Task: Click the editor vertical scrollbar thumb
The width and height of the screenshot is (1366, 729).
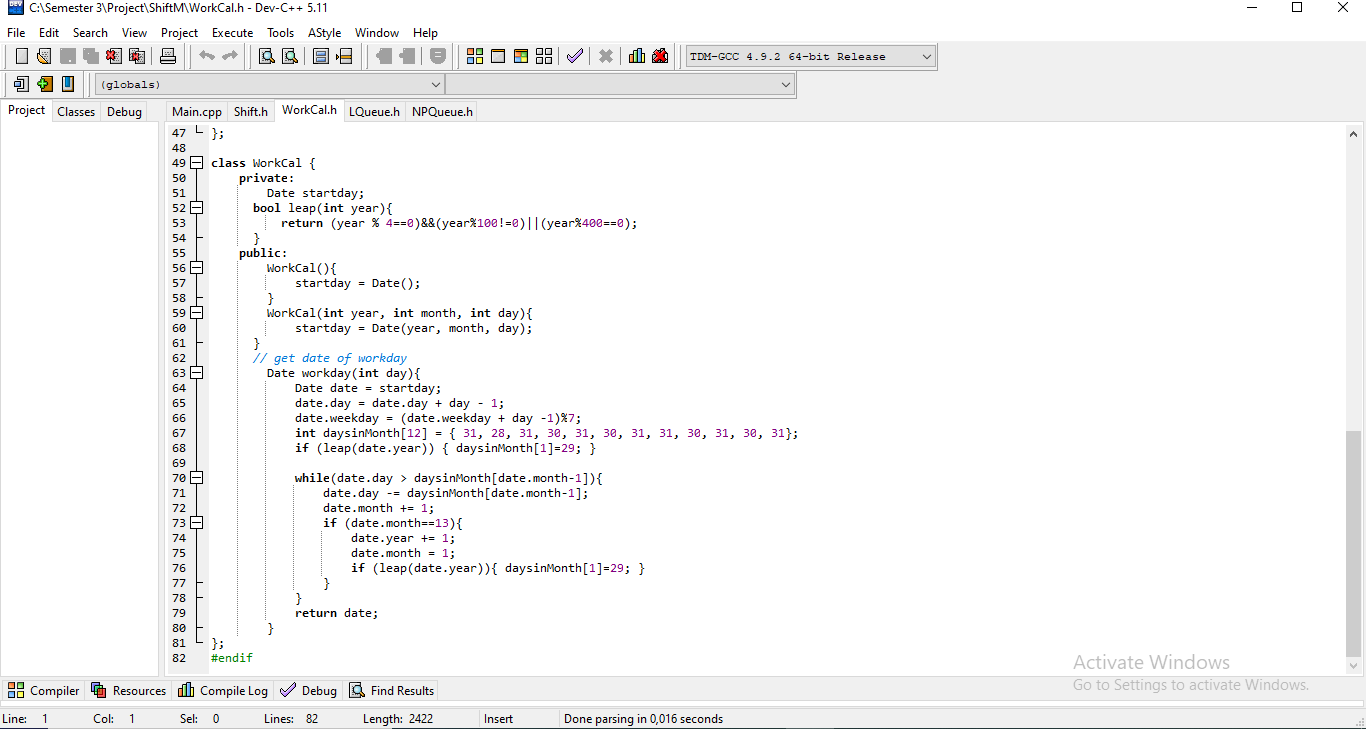Action: point(1354,543)
